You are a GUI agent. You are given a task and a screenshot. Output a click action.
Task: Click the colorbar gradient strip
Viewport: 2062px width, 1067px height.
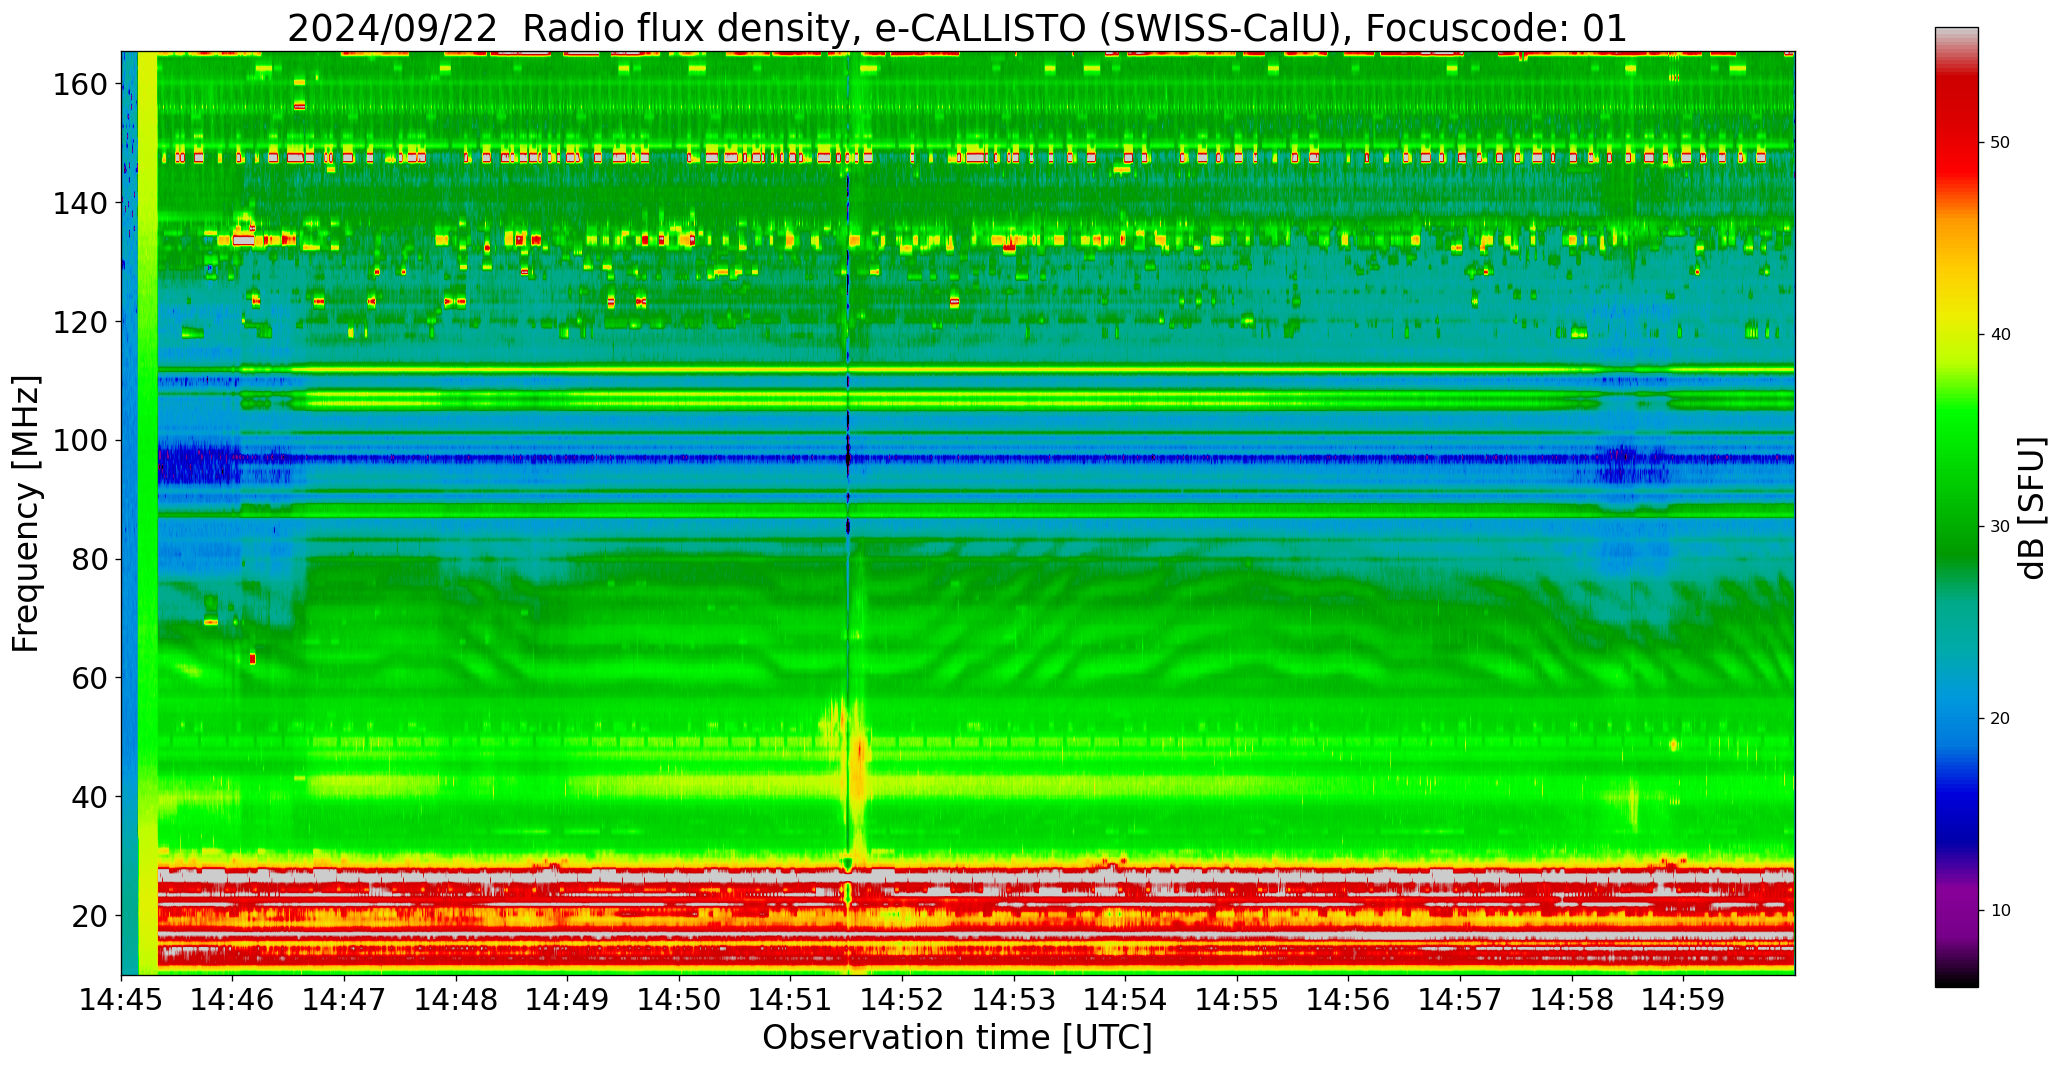pyautogui.click(x=1956, y=507)
